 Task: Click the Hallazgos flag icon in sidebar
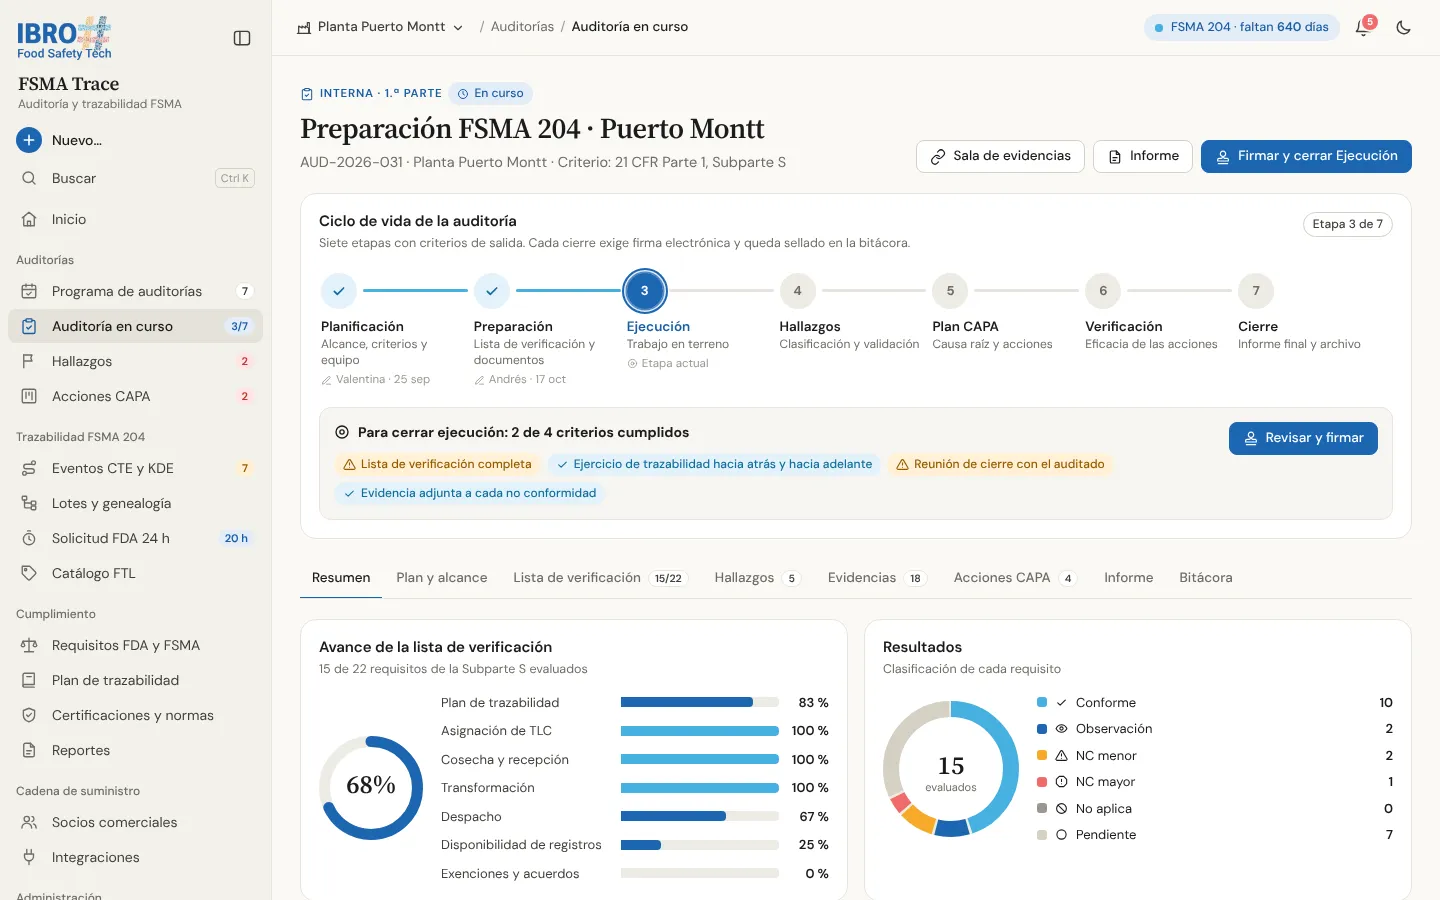coord(29,361)
